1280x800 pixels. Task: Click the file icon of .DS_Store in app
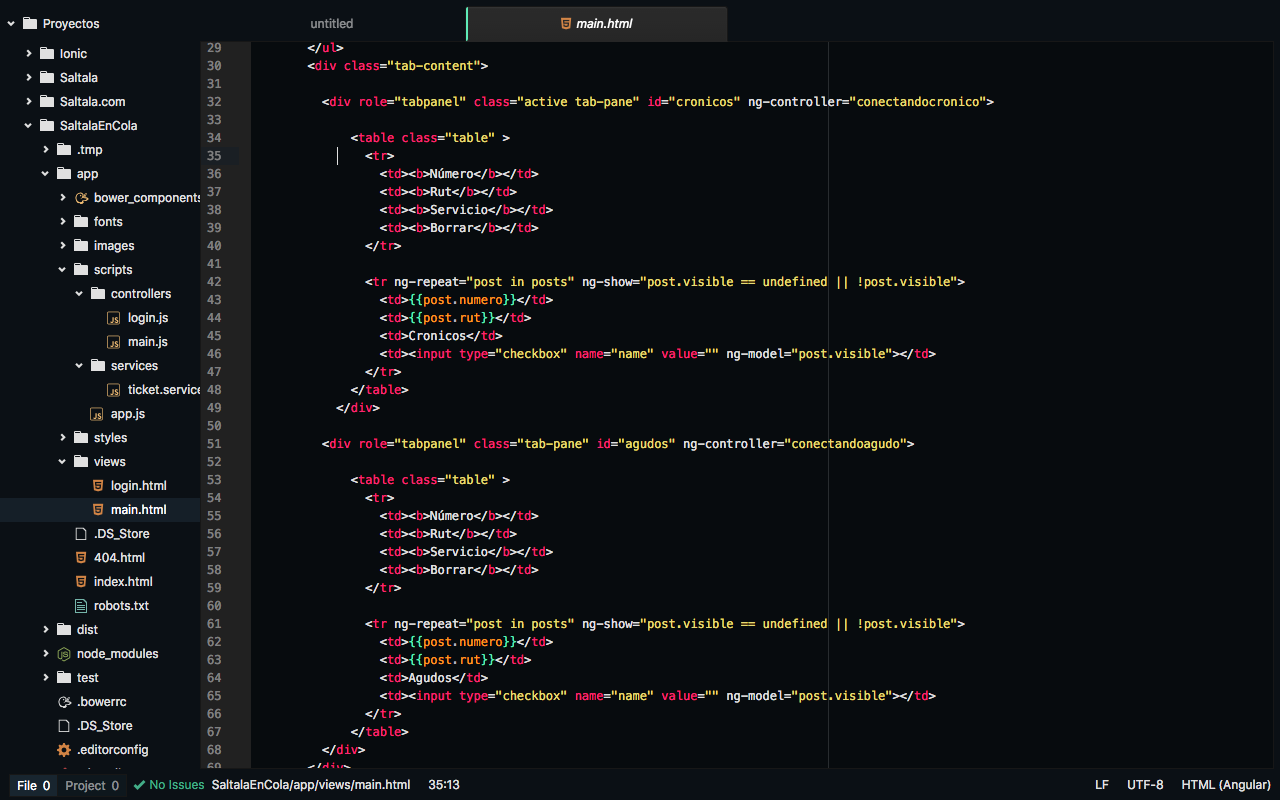(81, 533)
